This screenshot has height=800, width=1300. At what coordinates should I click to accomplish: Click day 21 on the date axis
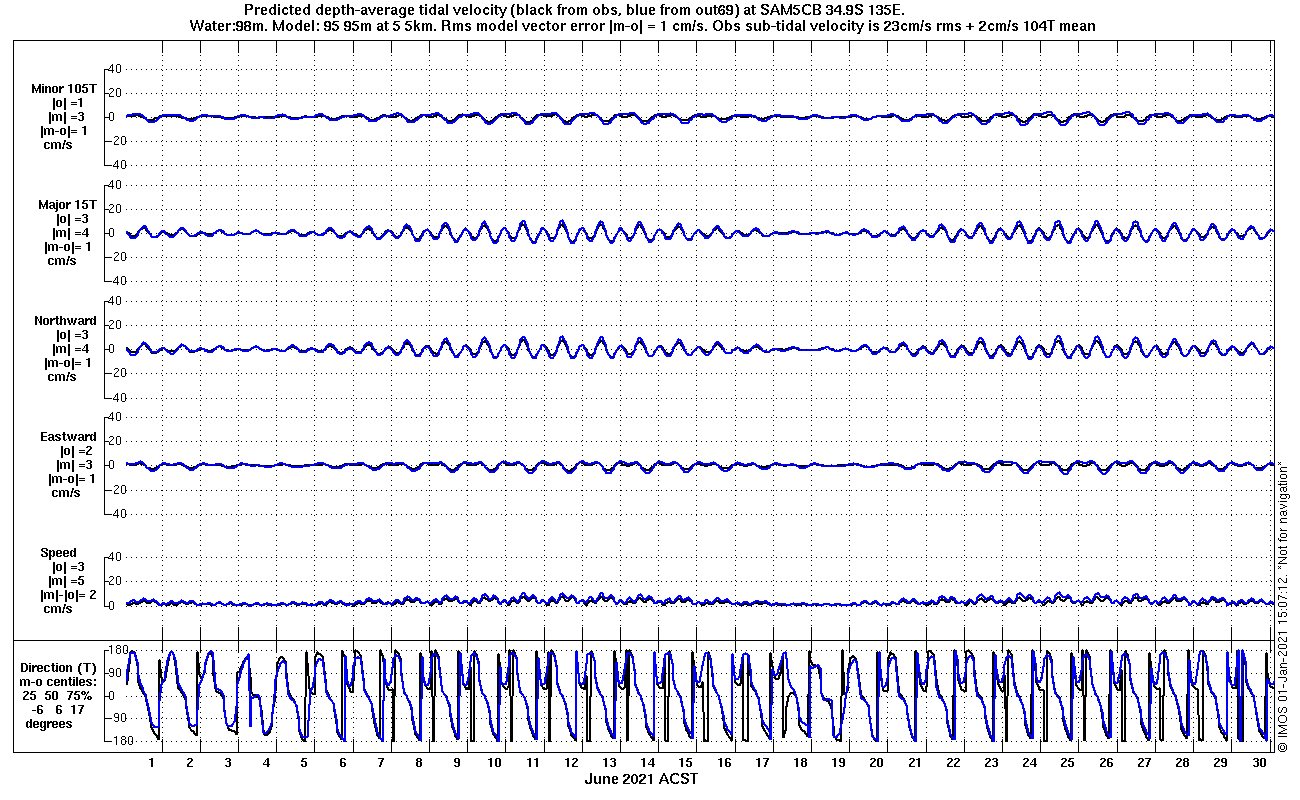tap(915, 762)
